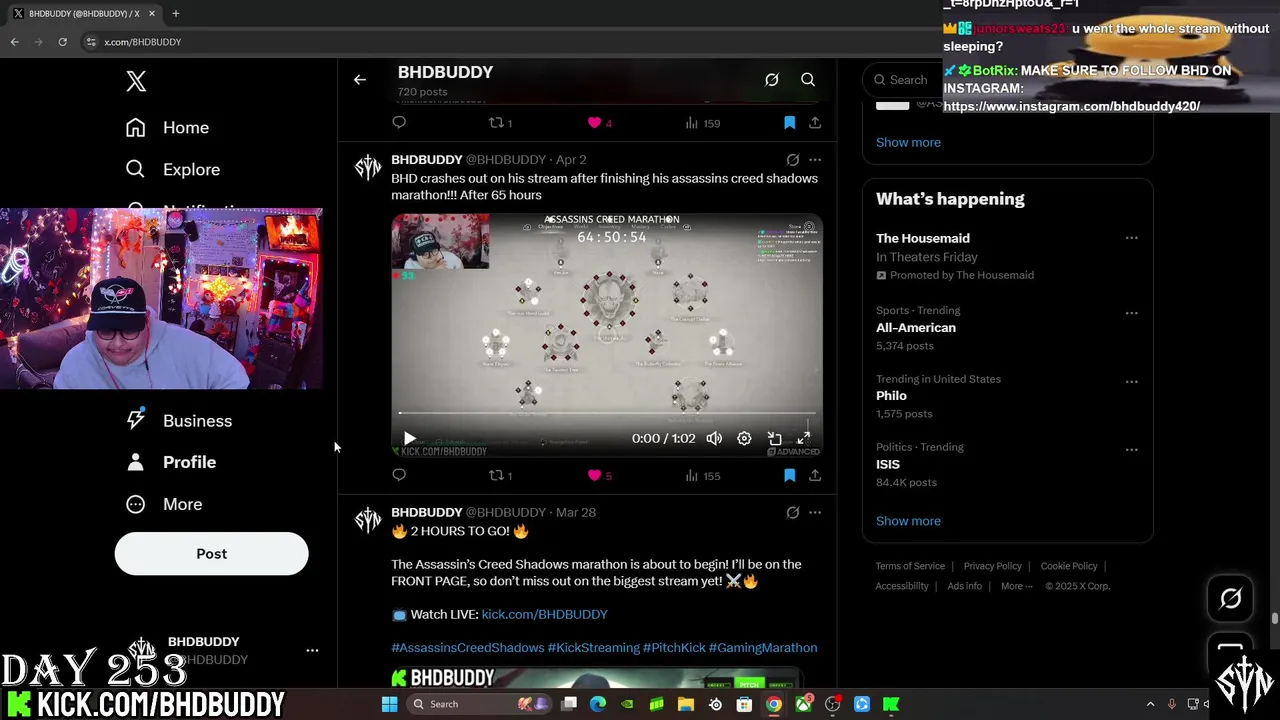1280x720 pixels.
Task: Open Cookie Policy link
Action: click(1068, 566)
